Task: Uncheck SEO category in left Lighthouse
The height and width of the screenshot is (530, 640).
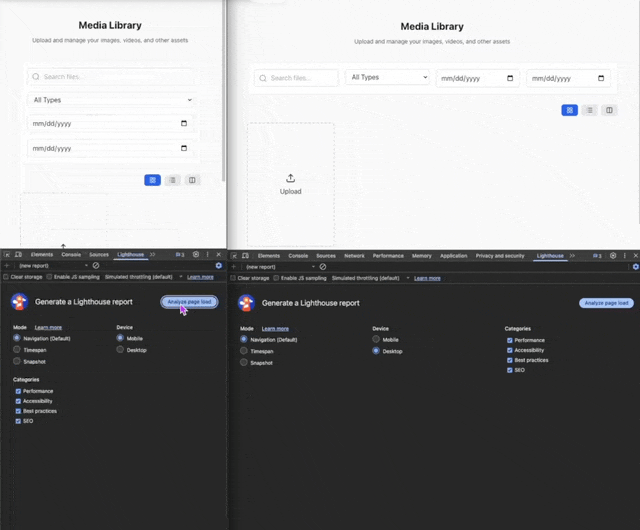Action: tap(18, 421)
